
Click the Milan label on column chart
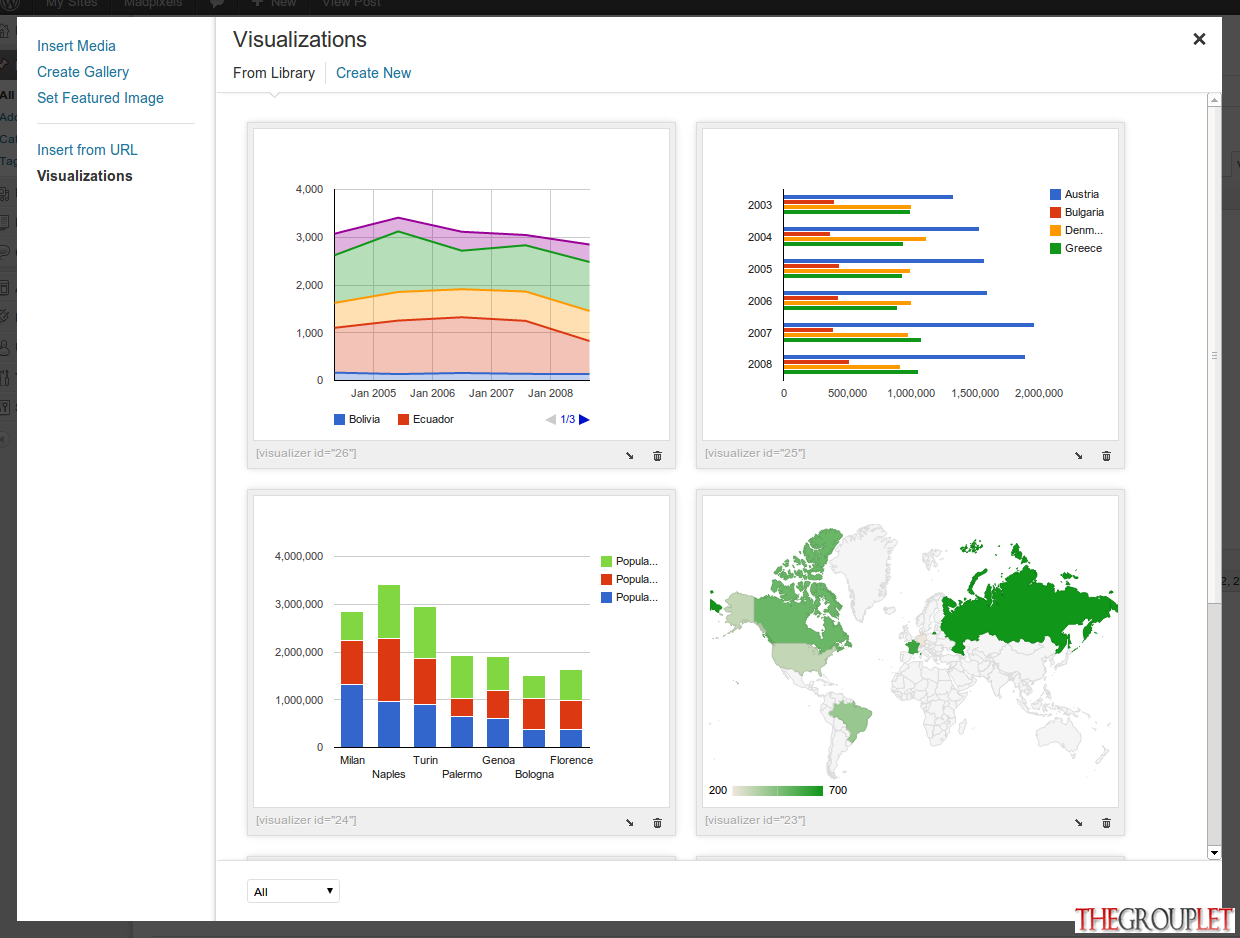[352, 760]
